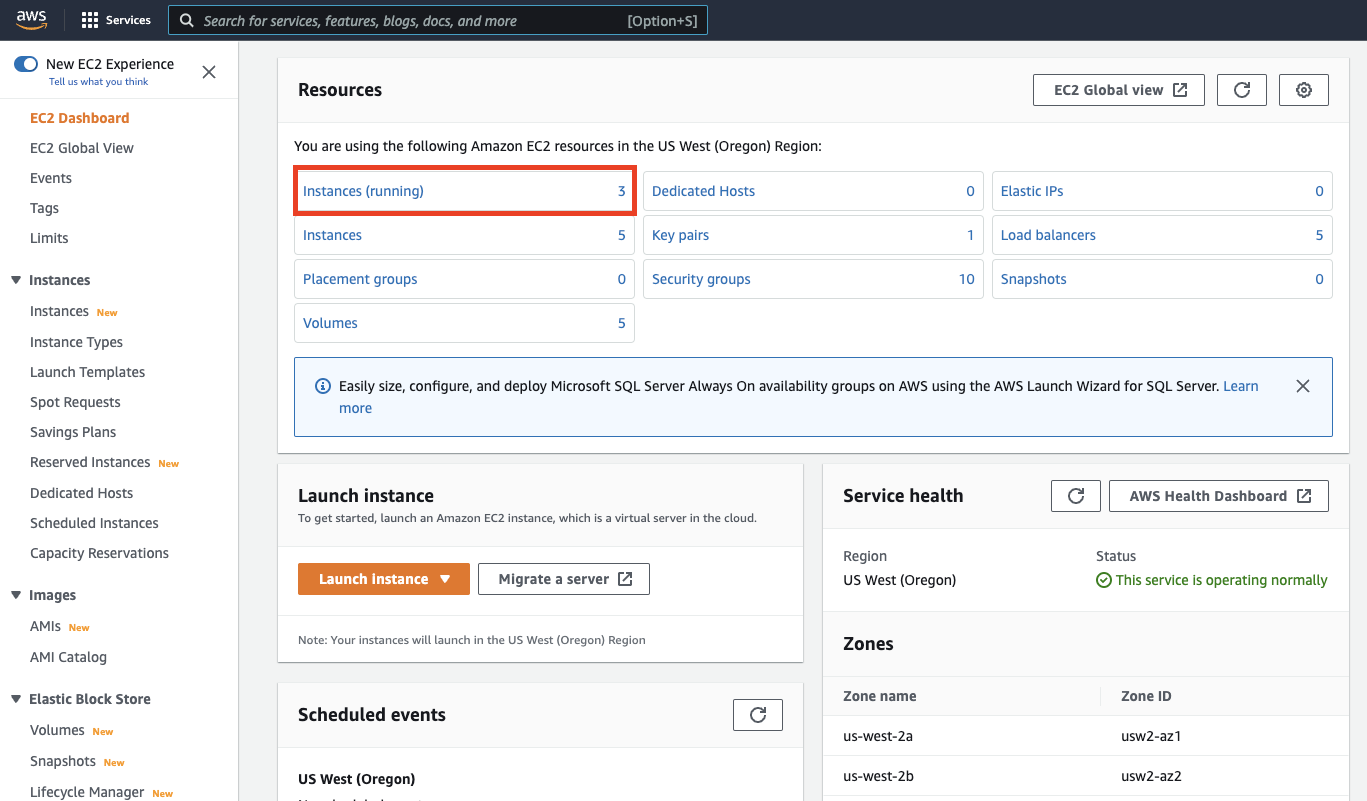
Task: Click 'This service is operating normally' status
Action: (1222, 580)
